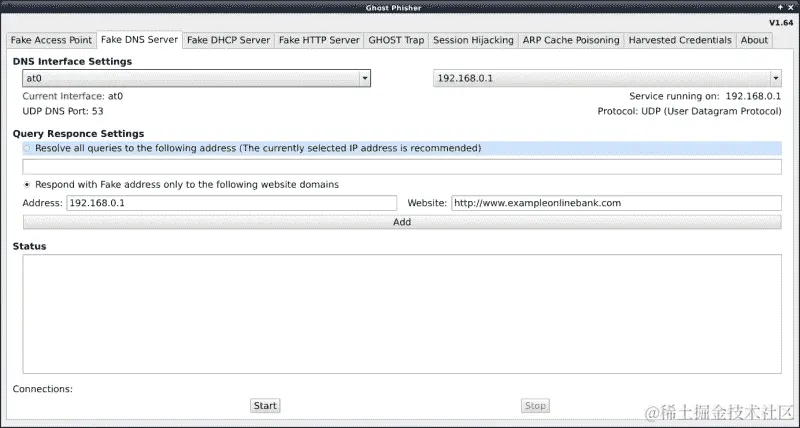The height and width of the screenshot is (428, 800).
Task: Click the Website field with exampleonlinebank URL
Action: [x=616, y=203]
